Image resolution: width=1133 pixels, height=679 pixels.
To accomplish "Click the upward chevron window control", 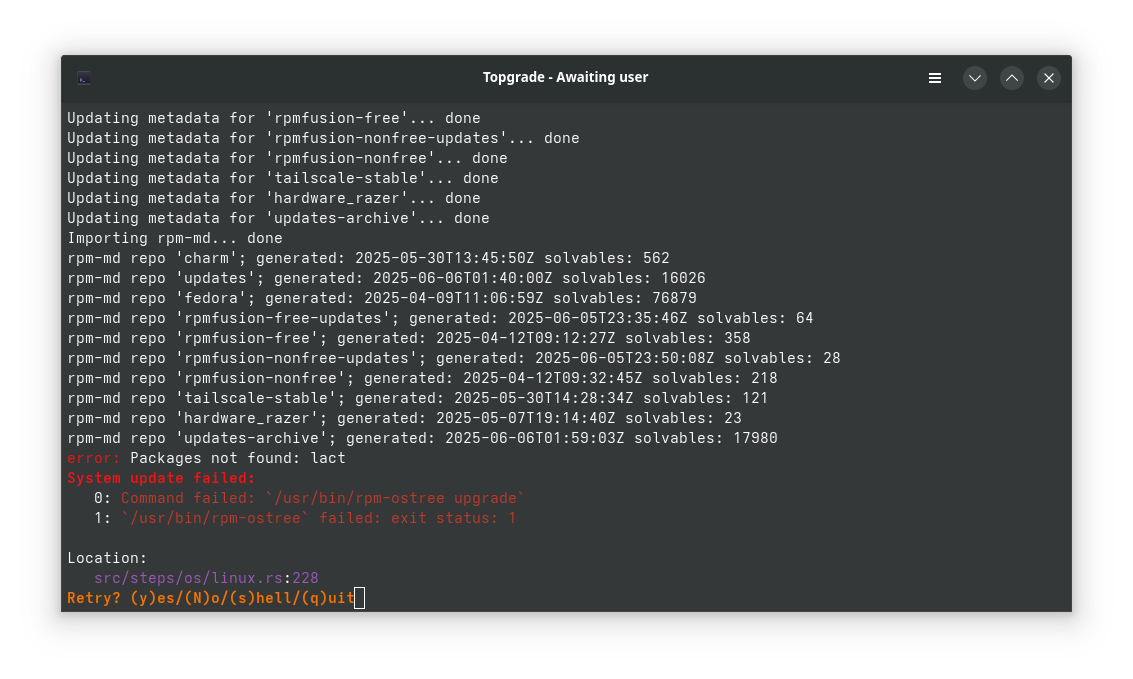I will [1011, 77].
